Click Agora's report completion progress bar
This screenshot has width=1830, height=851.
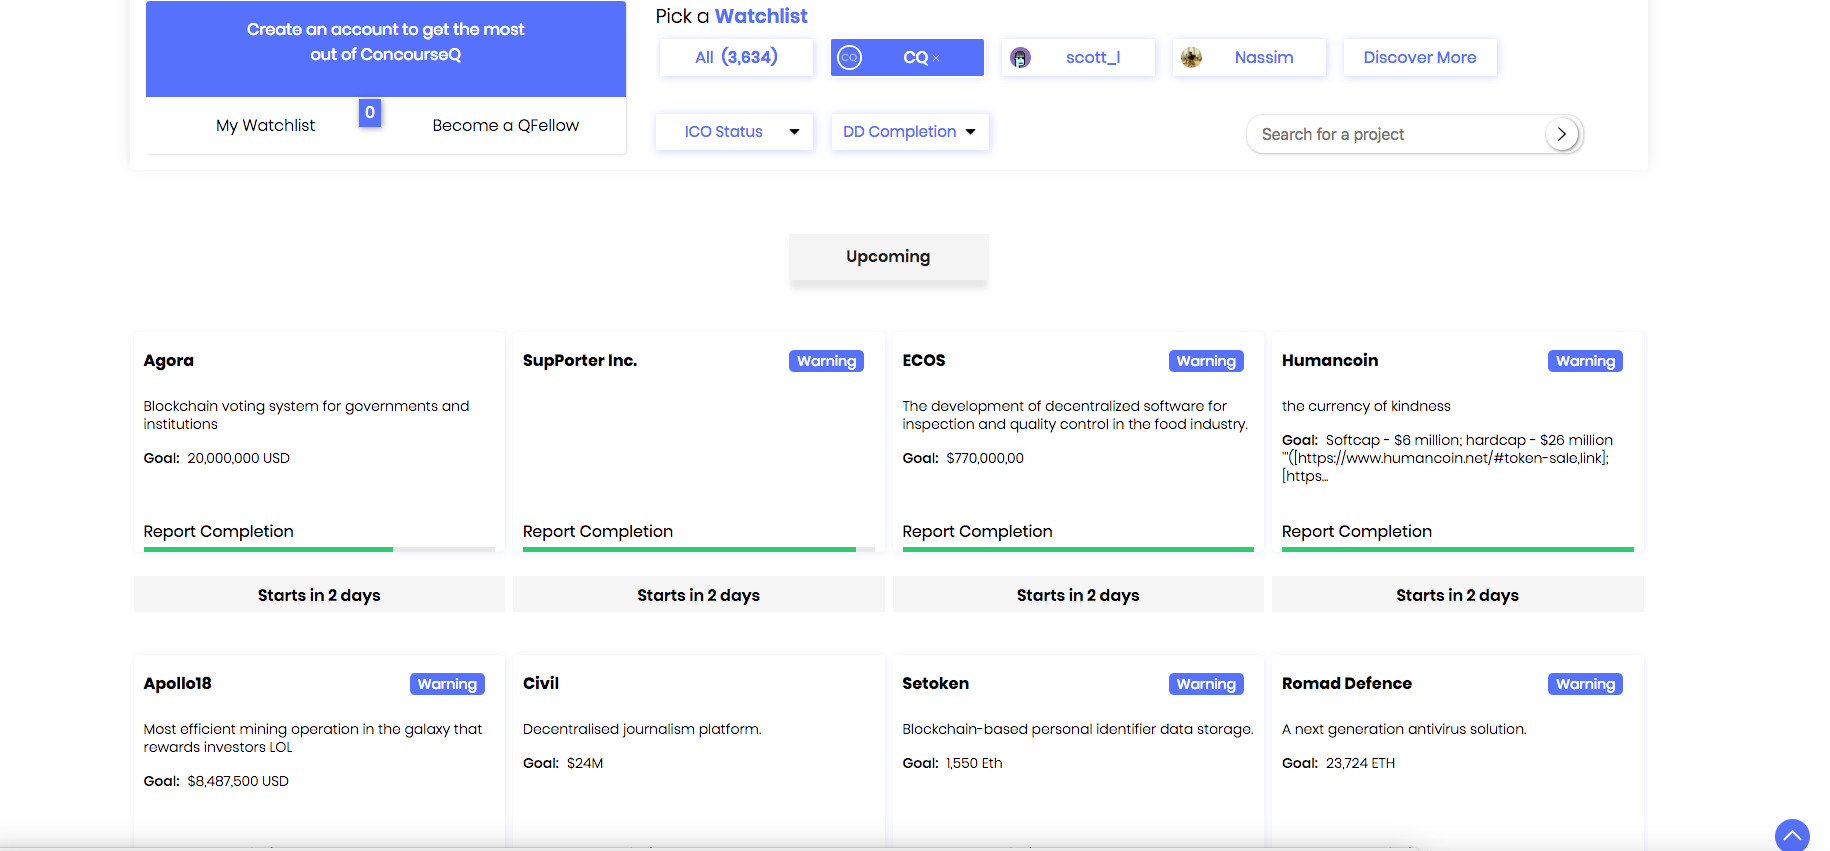click(319, 549)
